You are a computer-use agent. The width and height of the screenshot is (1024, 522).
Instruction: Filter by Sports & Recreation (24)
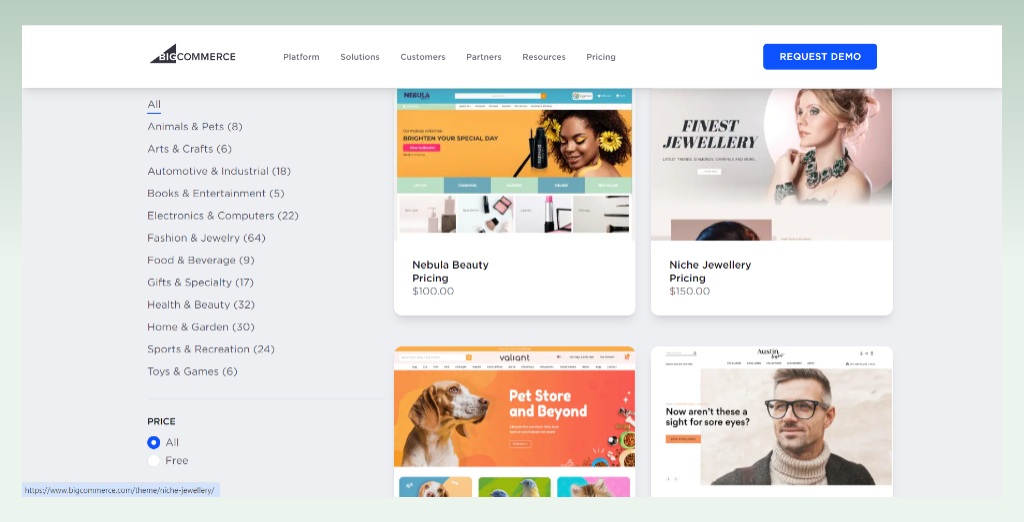(x=211, y=349)
